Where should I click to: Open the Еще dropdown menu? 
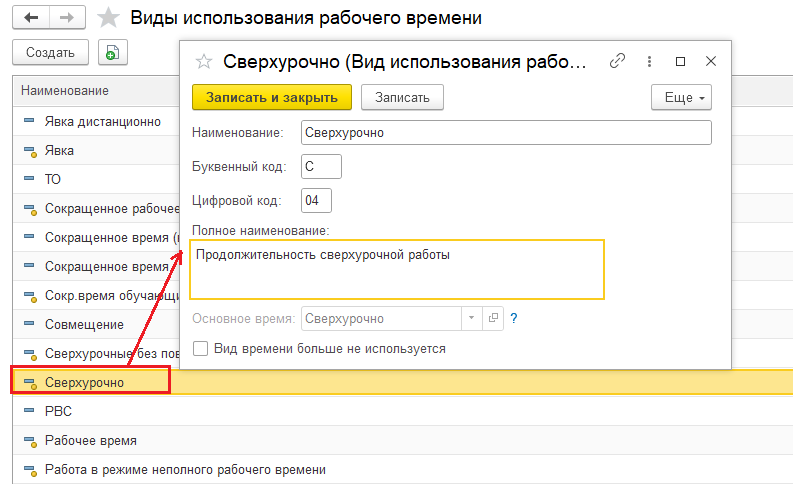(x=681, y=97)
